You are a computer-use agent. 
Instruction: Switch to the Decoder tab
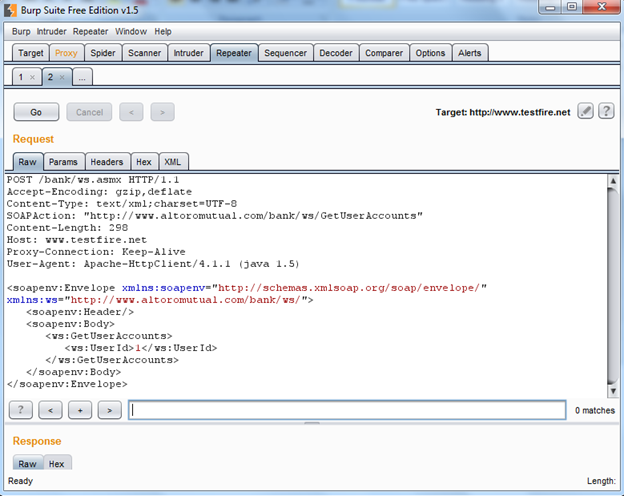click(336, 53)
